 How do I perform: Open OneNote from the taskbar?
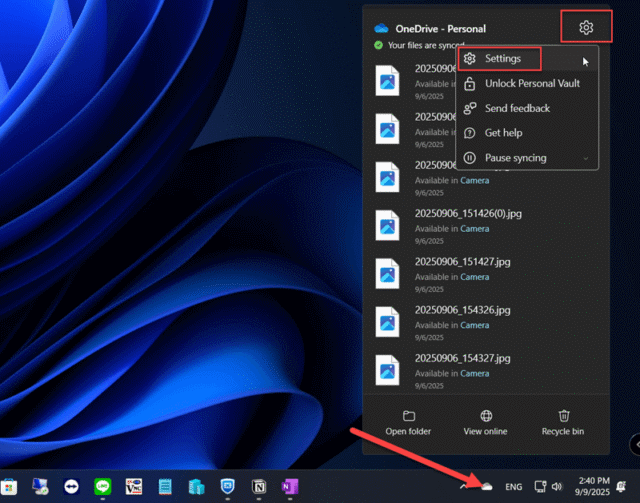(x=290, y=486)
